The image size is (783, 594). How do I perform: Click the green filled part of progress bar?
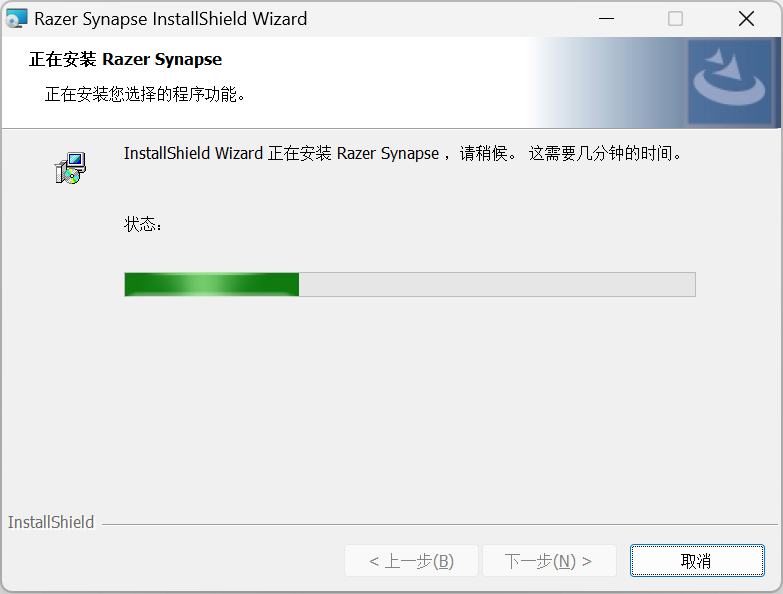point(212,285)
